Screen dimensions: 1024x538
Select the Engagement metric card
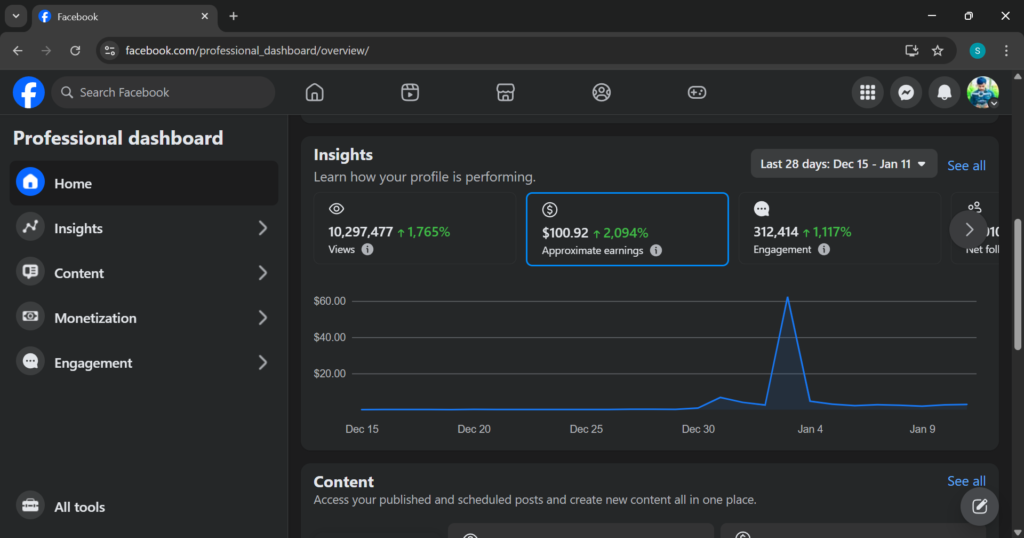click(x=839, y=229)
